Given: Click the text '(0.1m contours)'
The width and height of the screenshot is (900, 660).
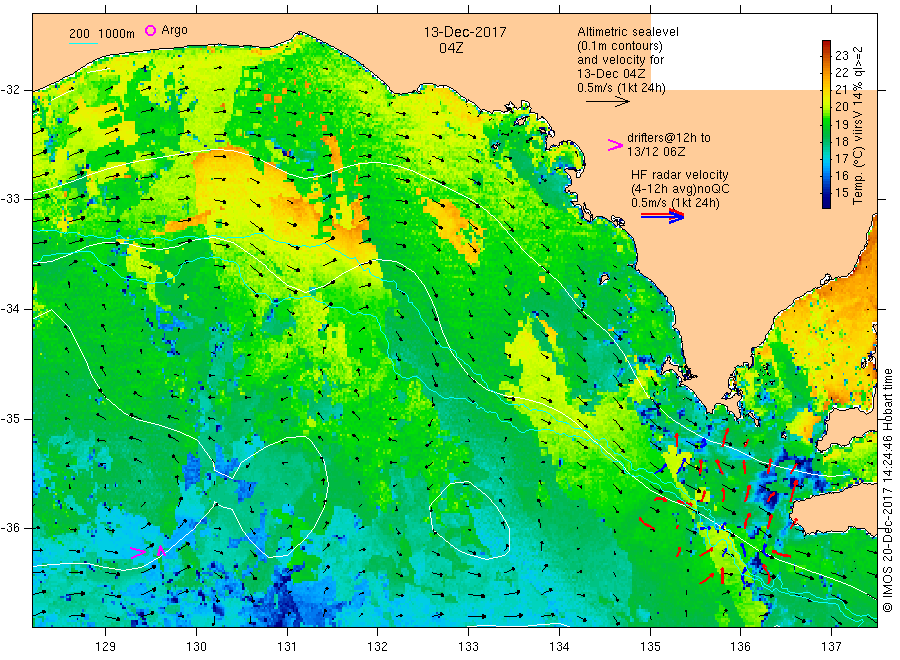Looking at the screenshot, I should (620, 46).
